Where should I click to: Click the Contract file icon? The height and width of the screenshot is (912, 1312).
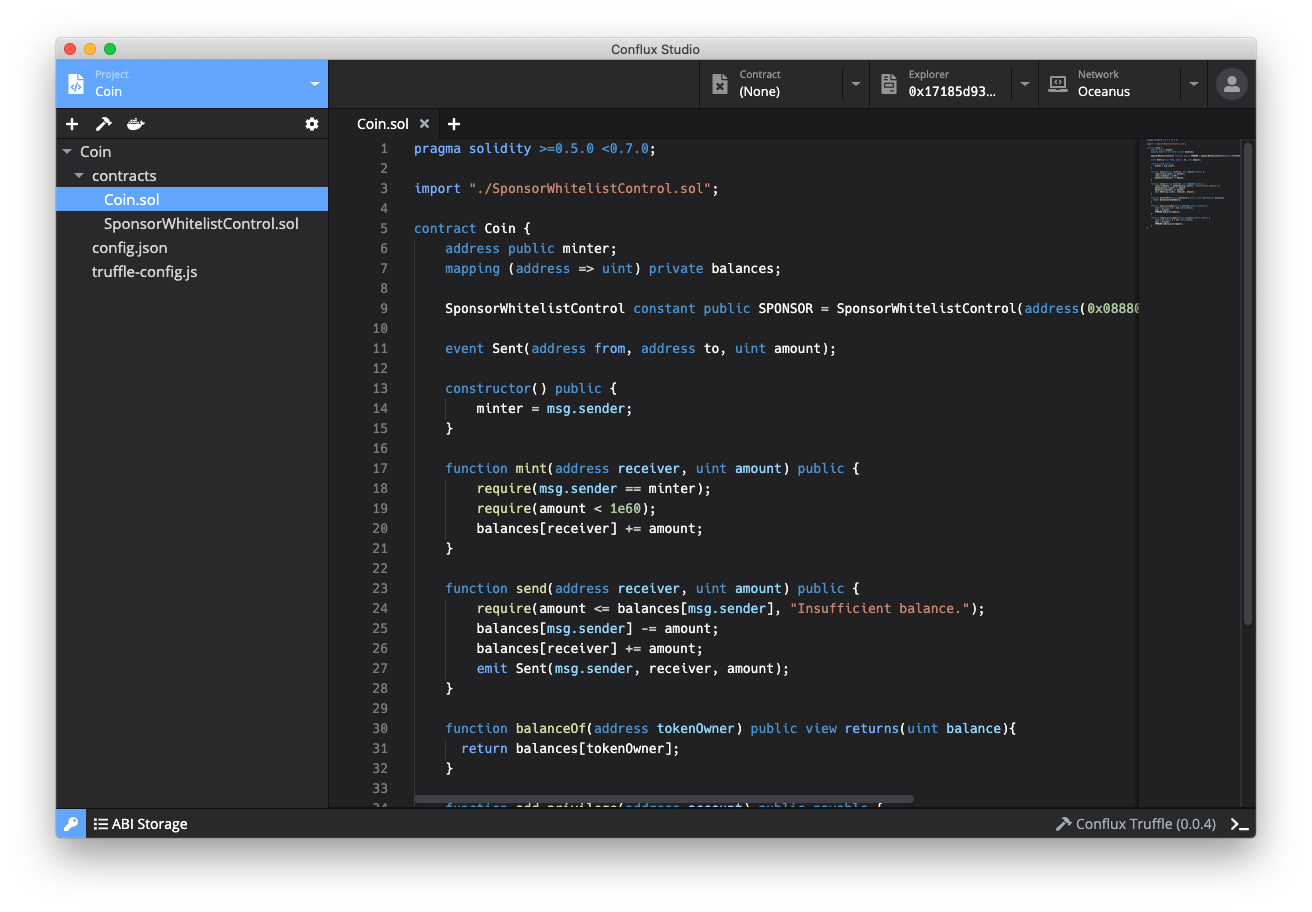pos(720,84)
